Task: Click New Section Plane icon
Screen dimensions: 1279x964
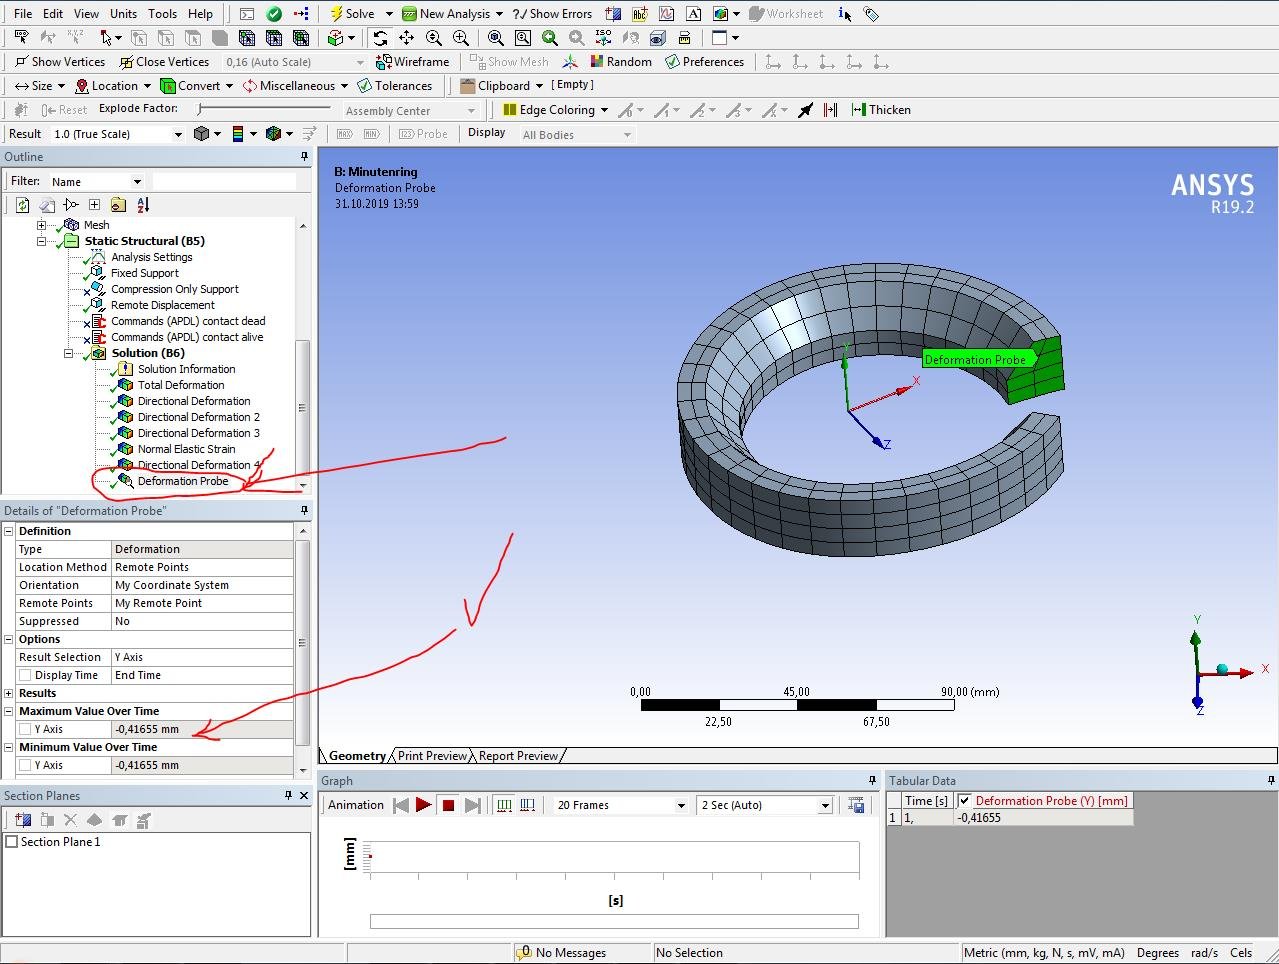Action: pyautogui.click(x=23, y=820)
